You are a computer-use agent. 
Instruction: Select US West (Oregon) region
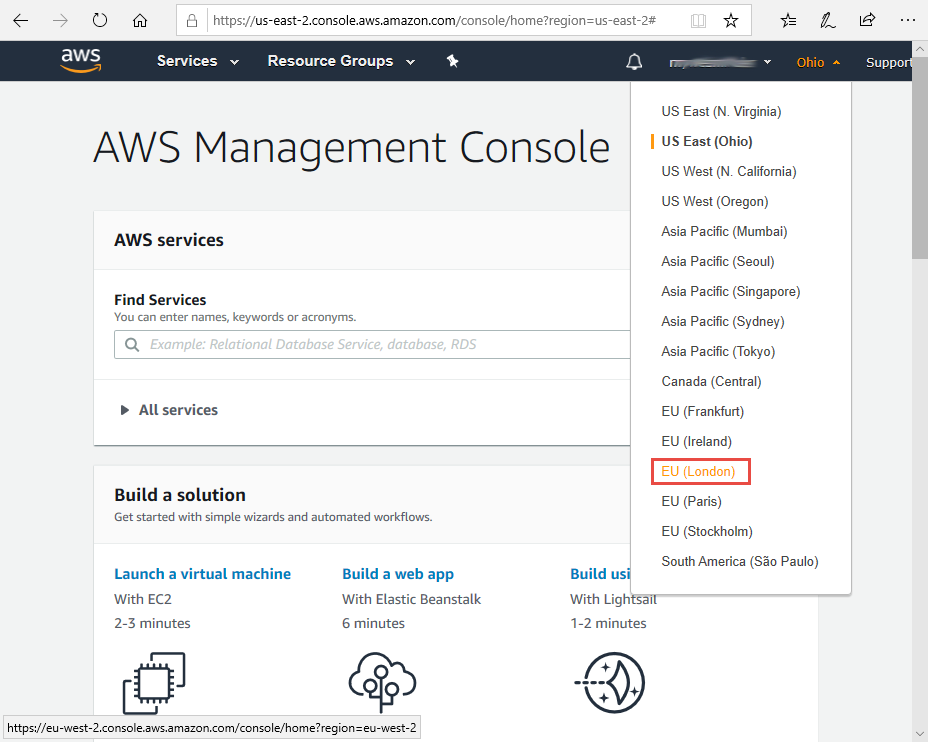point(714,201)
